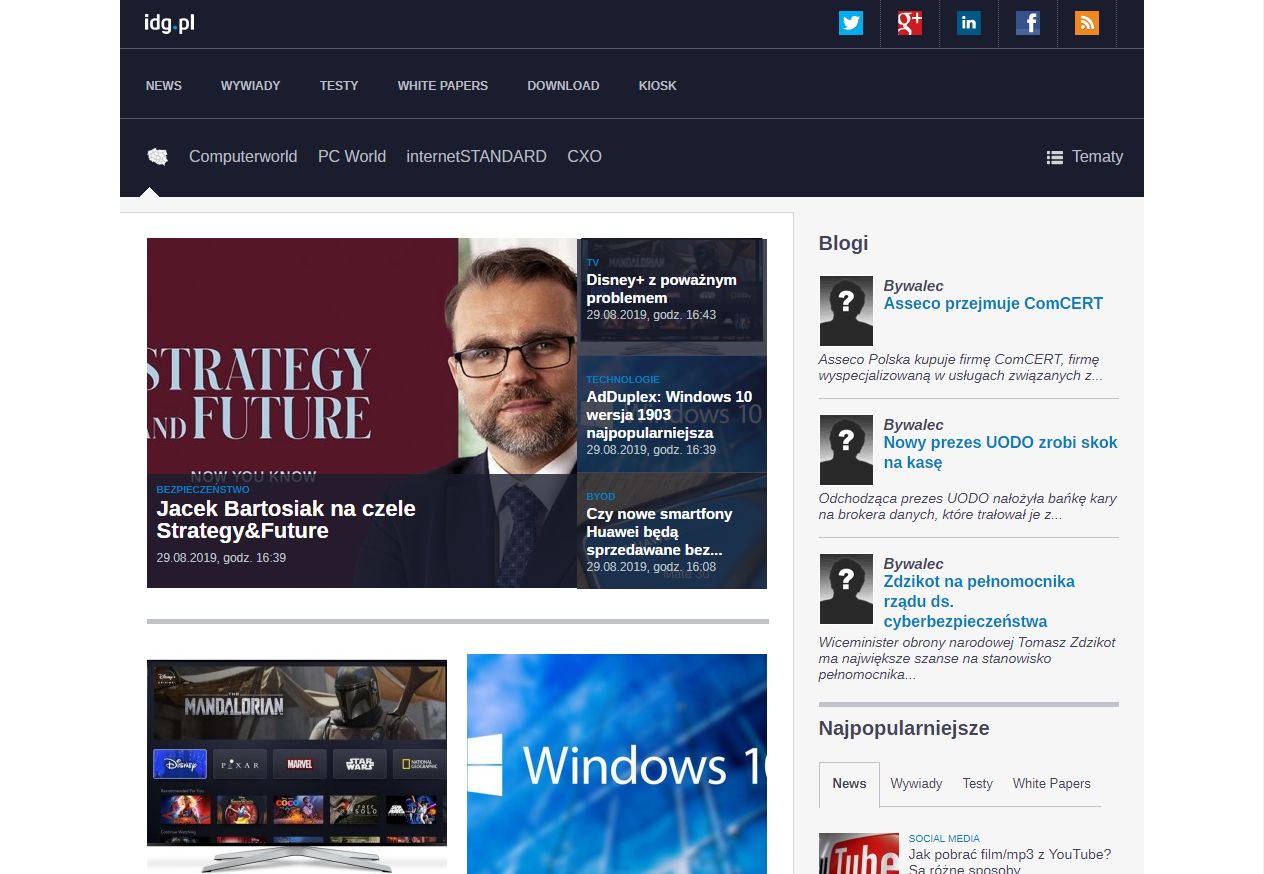Click the Blogi section heading
The image size is (1264, 874).
[843, 243]
